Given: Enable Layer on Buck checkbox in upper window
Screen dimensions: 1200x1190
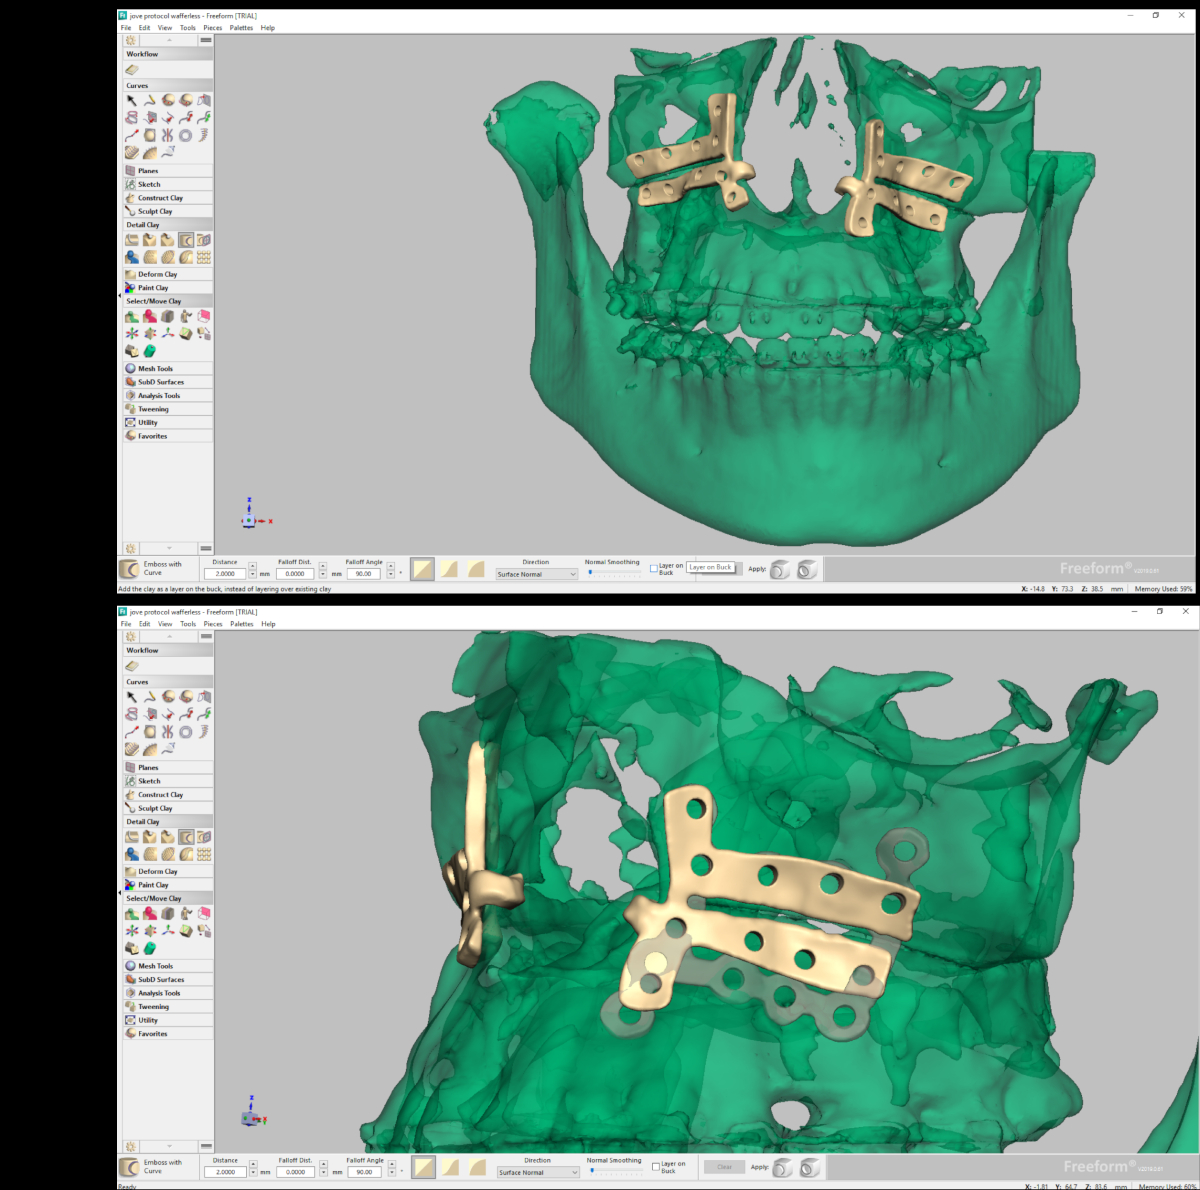Looking at the screenshot, I should [x=654, y=569].
